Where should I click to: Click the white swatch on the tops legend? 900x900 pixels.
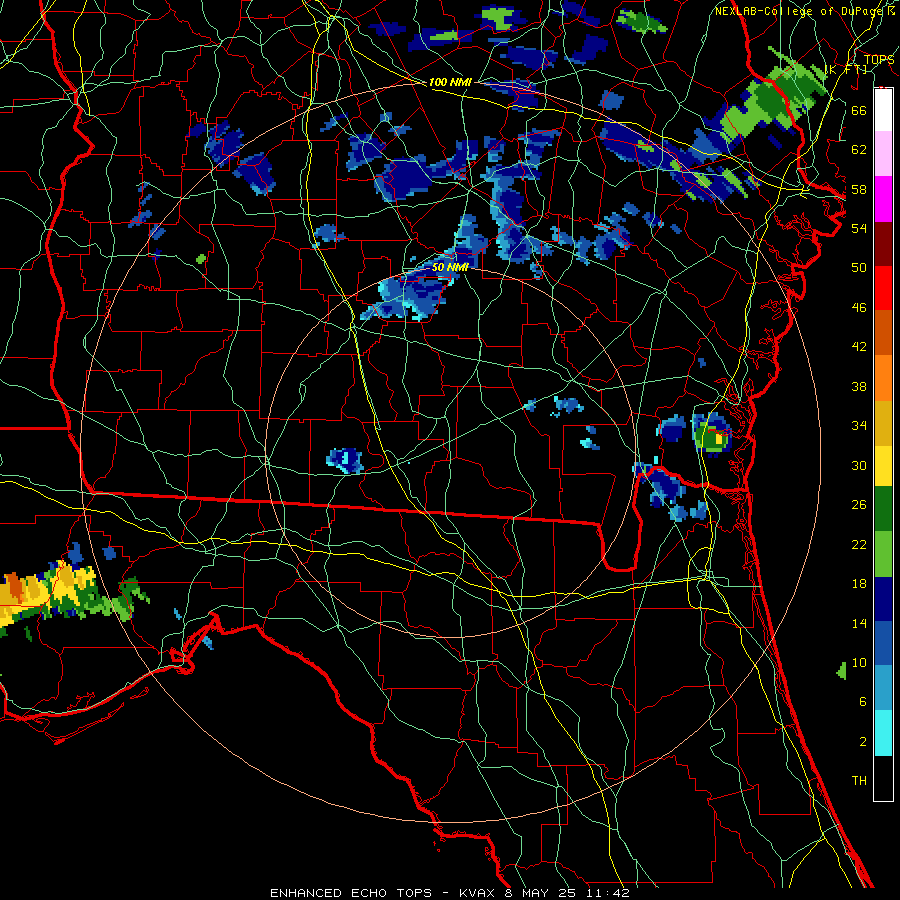(883, 110)
